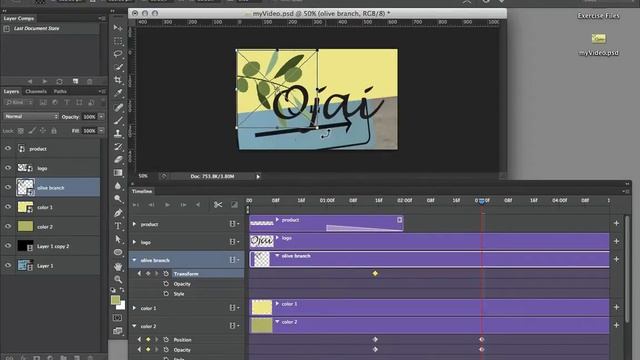Screen dimensions: 640x360
Task: Toggle color 2 Position stopwatch
Action: pos(166,340)
